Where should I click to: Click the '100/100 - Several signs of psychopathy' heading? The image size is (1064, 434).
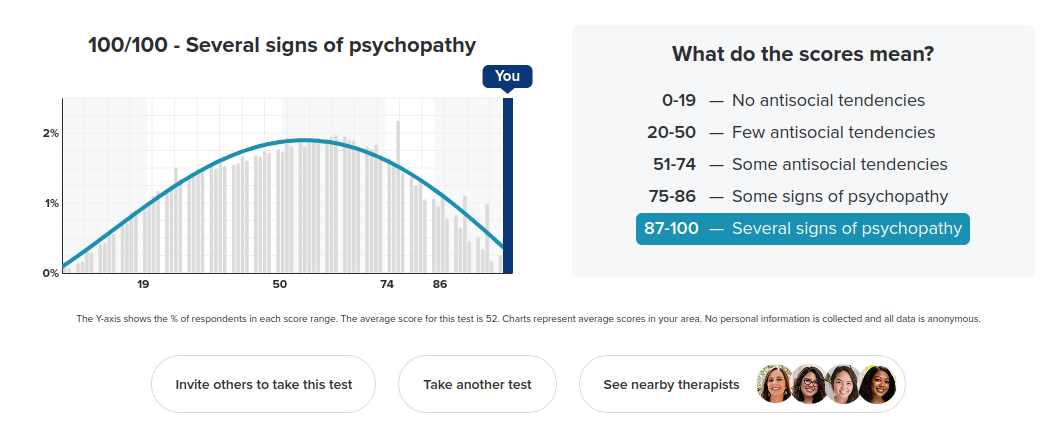click(x=282, y=45)
